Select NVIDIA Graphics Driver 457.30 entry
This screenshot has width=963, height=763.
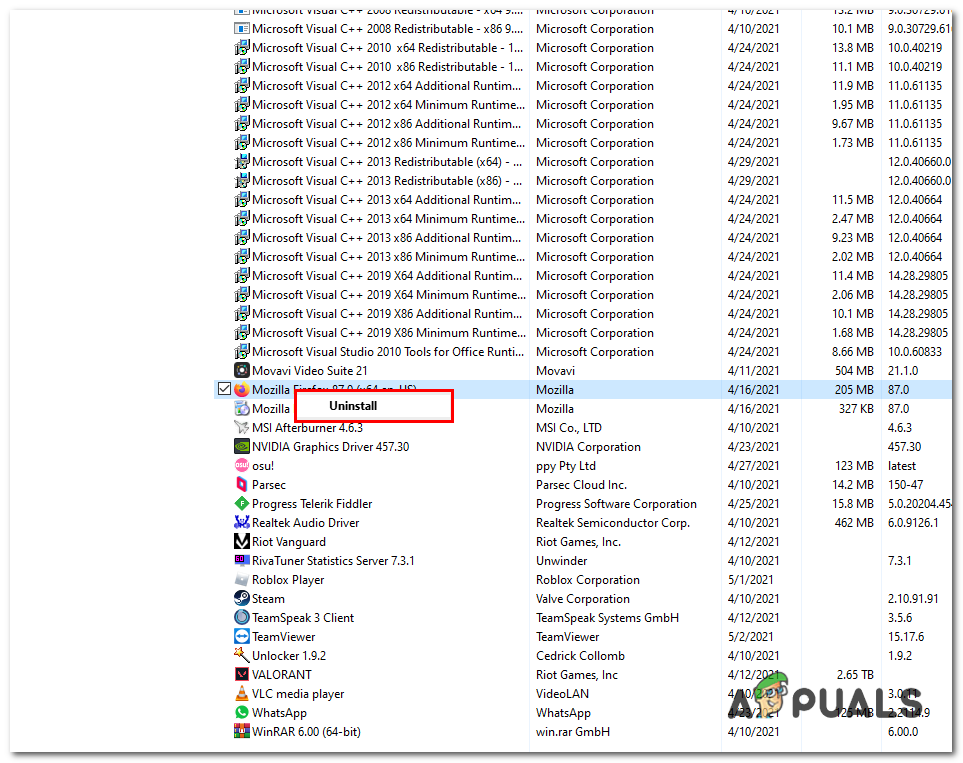pyautogui.click(x=330, y=447)
